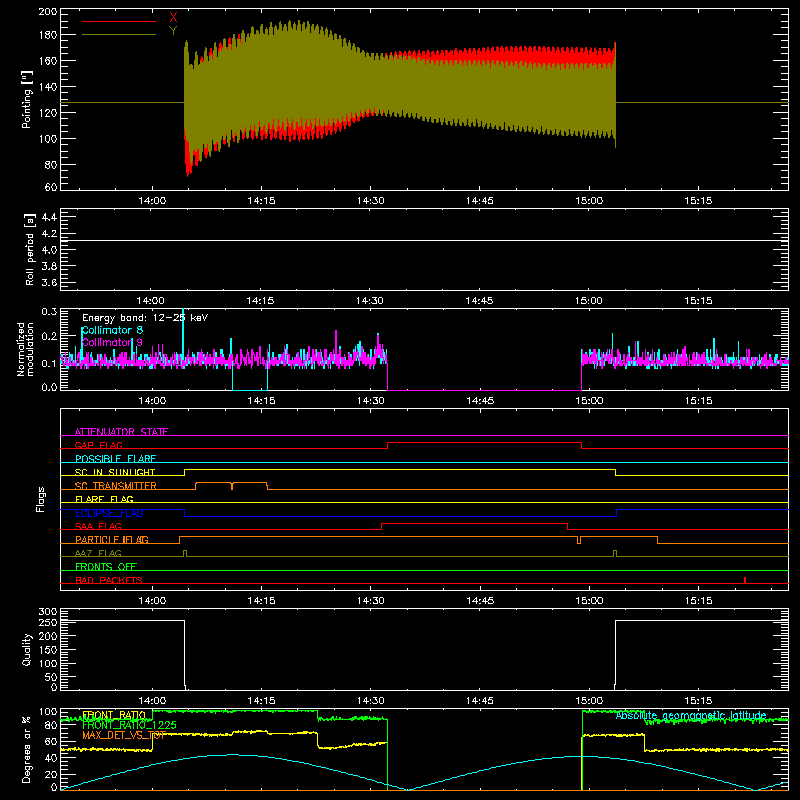Click the 'Normalized modulation' axis title

coord(25,349)
